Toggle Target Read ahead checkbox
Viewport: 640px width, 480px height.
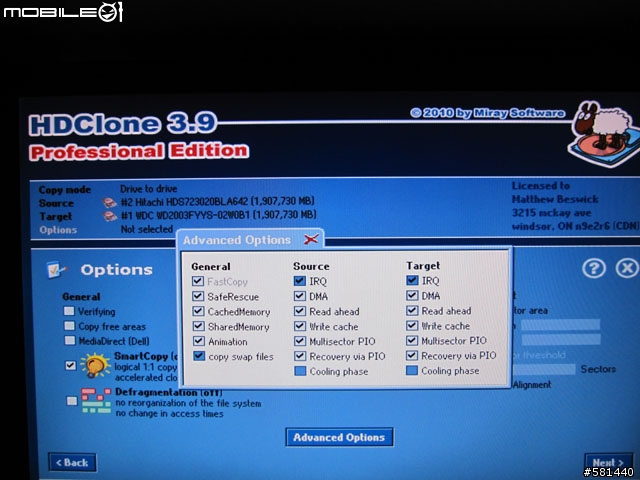coord(412,310)
